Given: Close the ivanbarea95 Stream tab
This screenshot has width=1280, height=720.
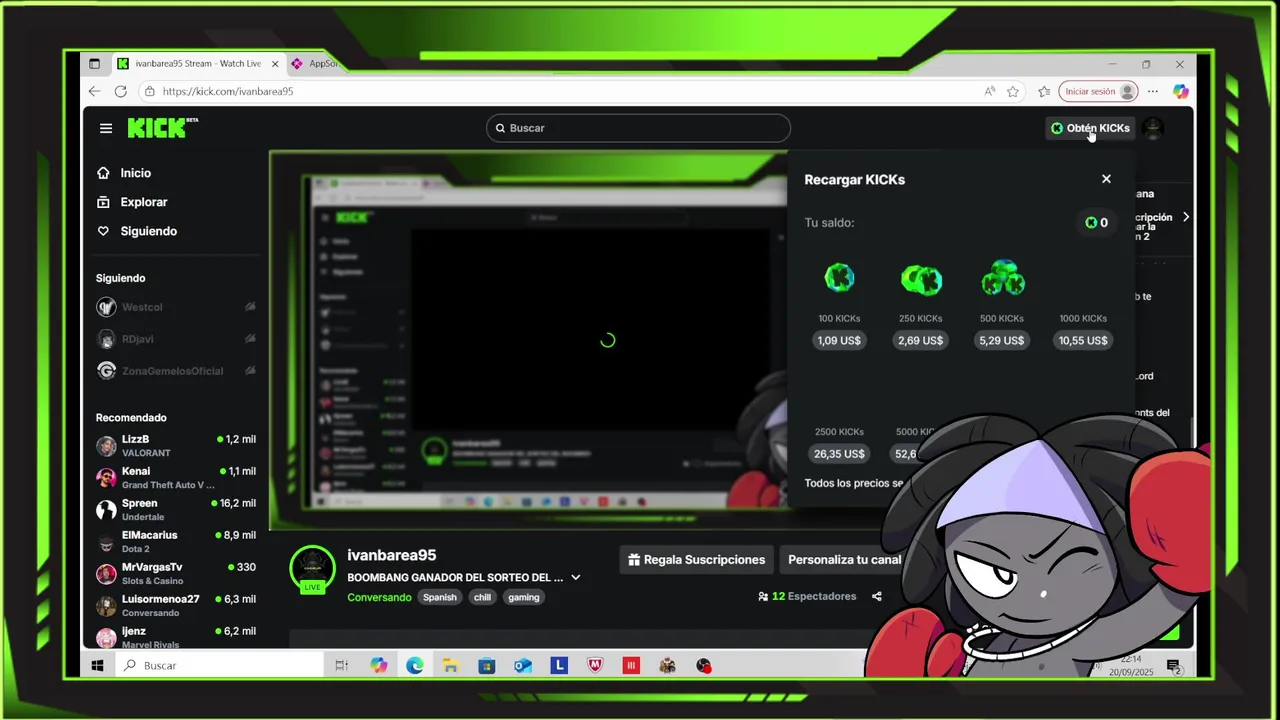Looking at the screenshot, I should pos(275,64).
